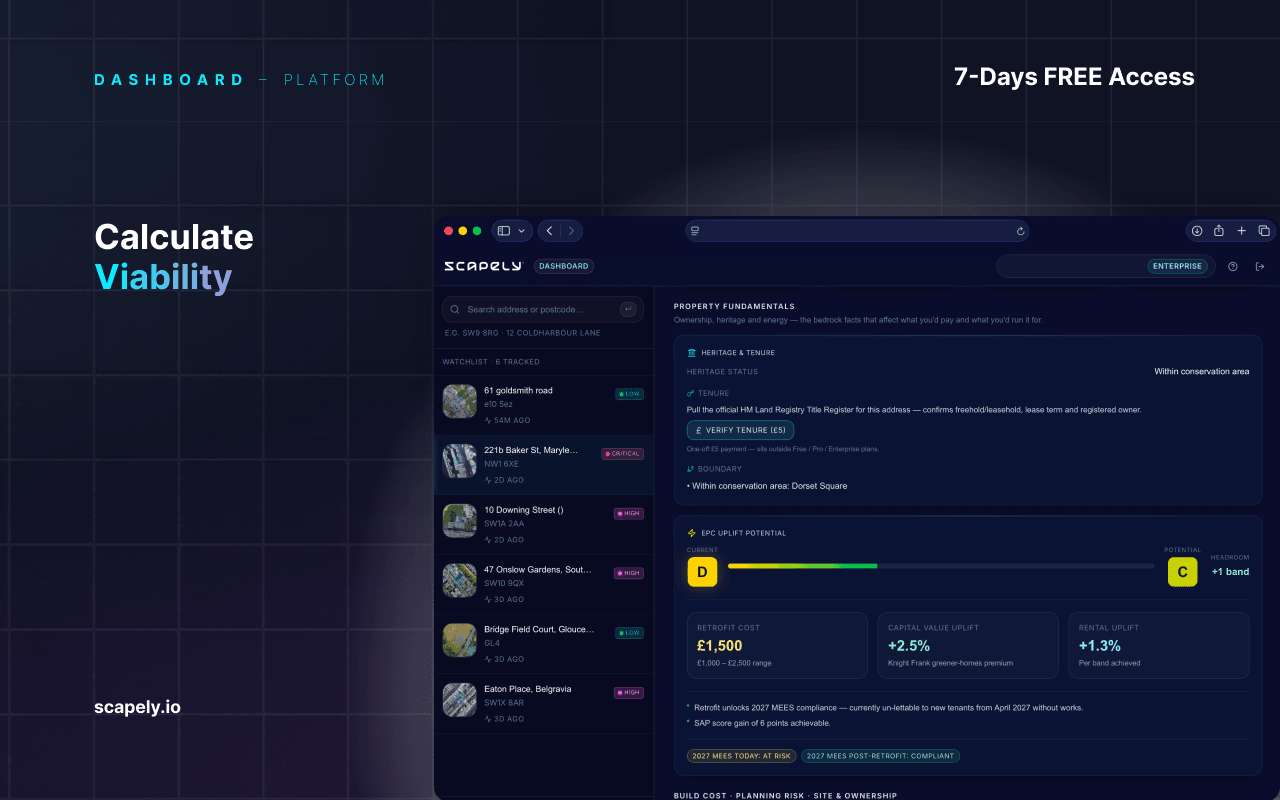Open the Retrofit Cost £1,500 card
The image size is (1280, 800).
(777, 646)
